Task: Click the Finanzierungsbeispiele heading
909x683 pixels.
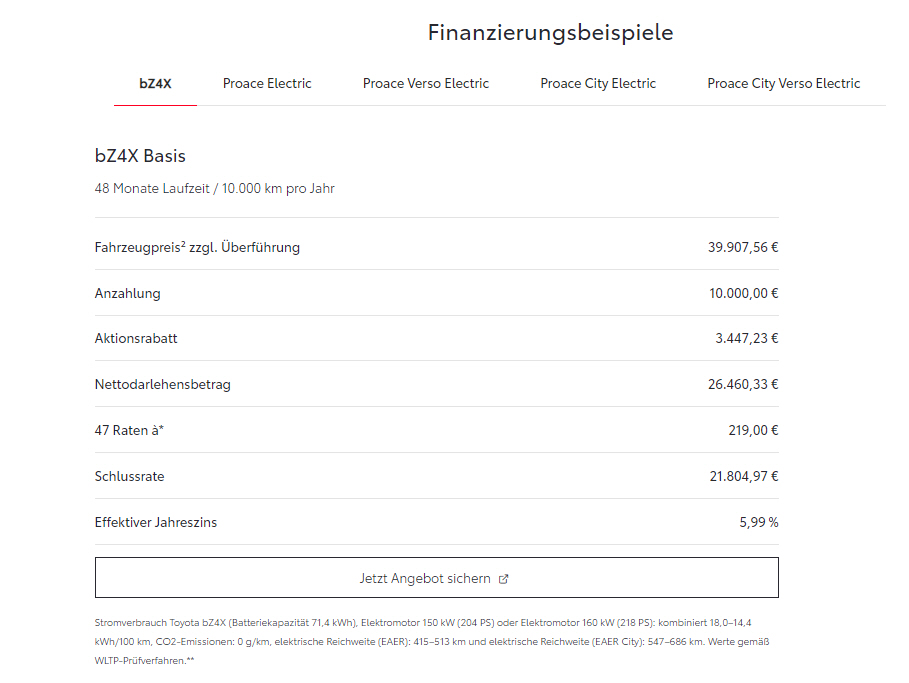Action: [550, 33]
